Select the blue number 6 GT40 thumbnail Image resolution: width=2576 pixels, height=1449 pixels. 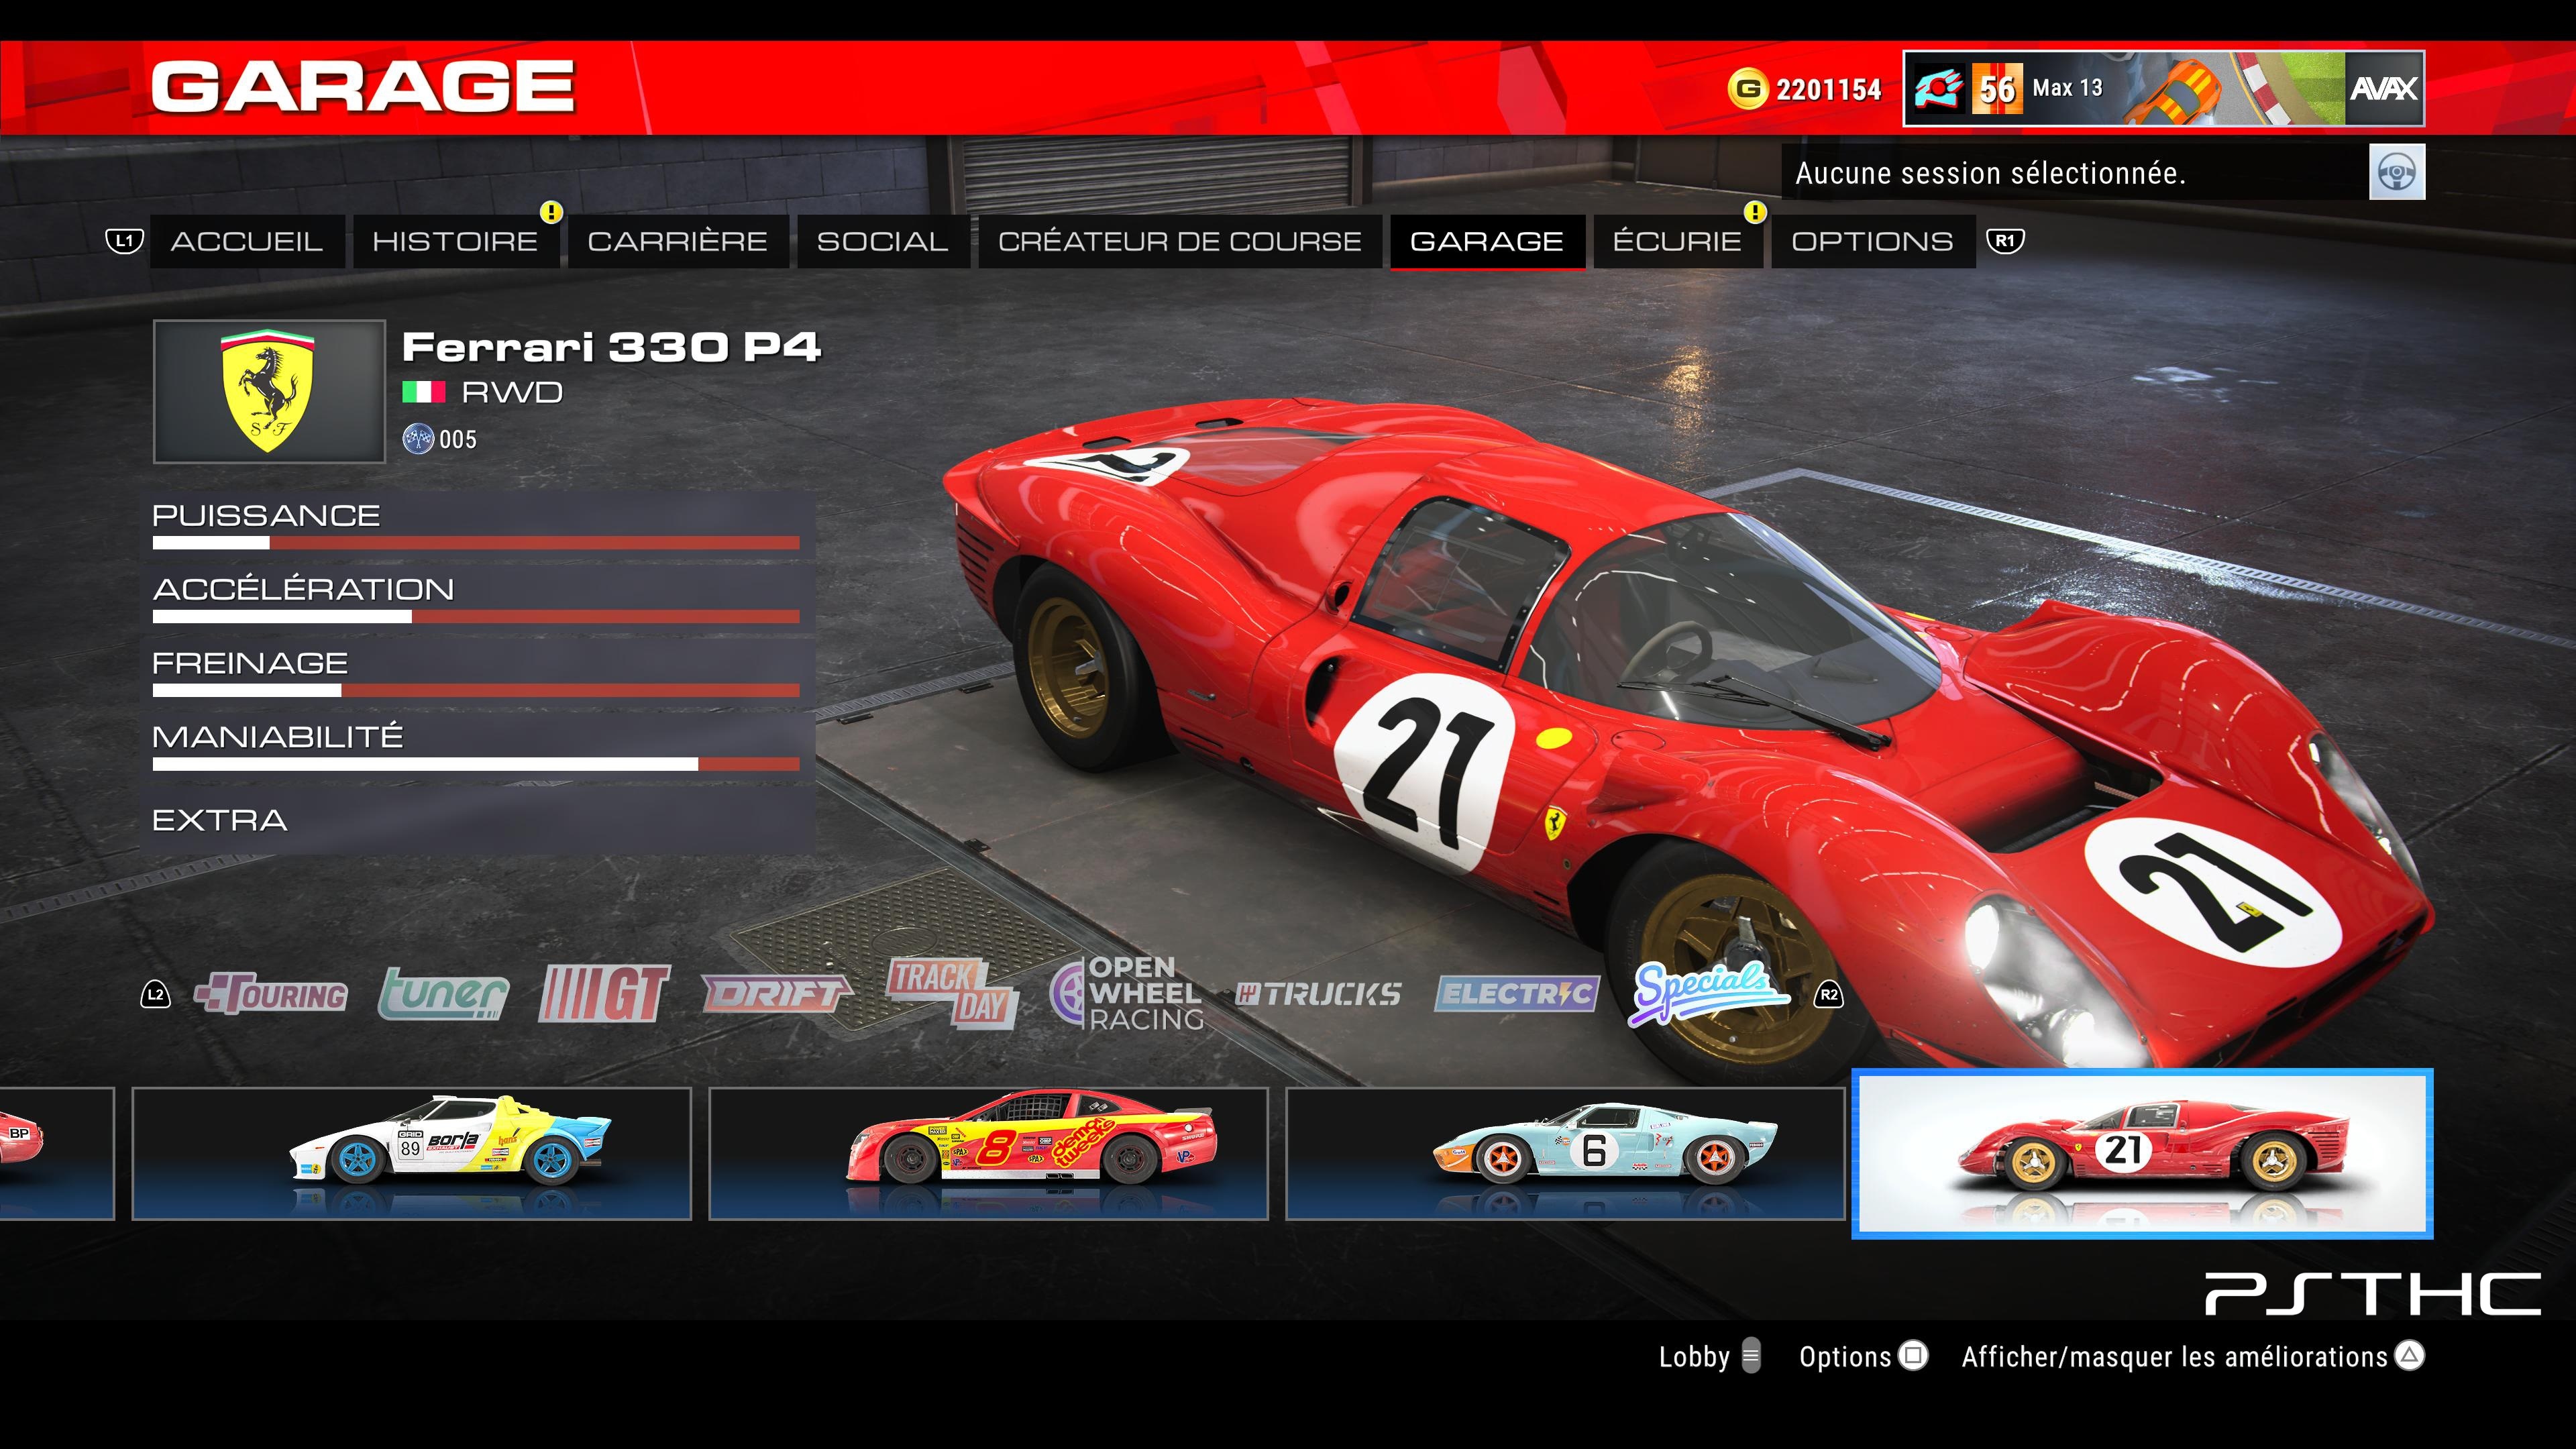click(x=1565, y=1154)
